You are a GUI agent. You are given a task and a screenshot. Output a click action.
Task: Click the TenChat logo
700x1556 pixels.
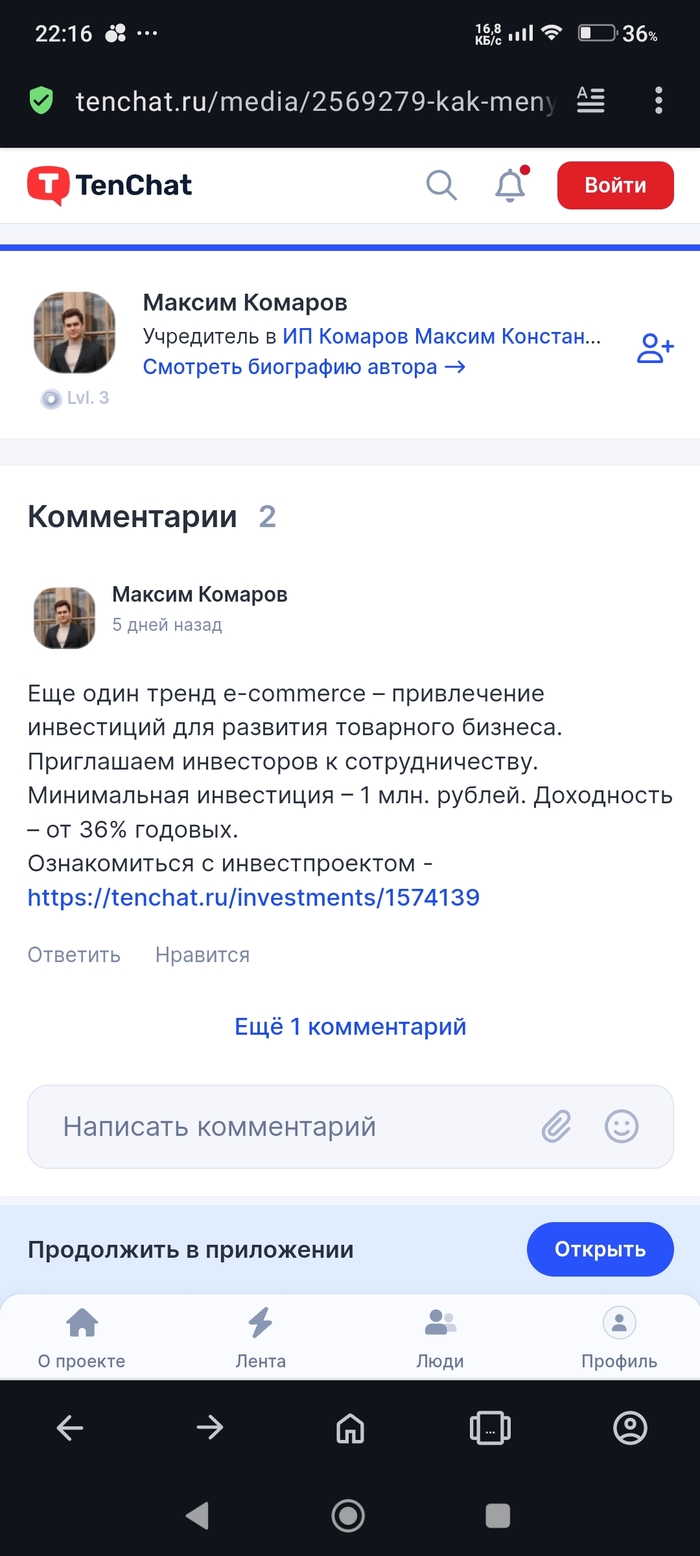[110, 185]
